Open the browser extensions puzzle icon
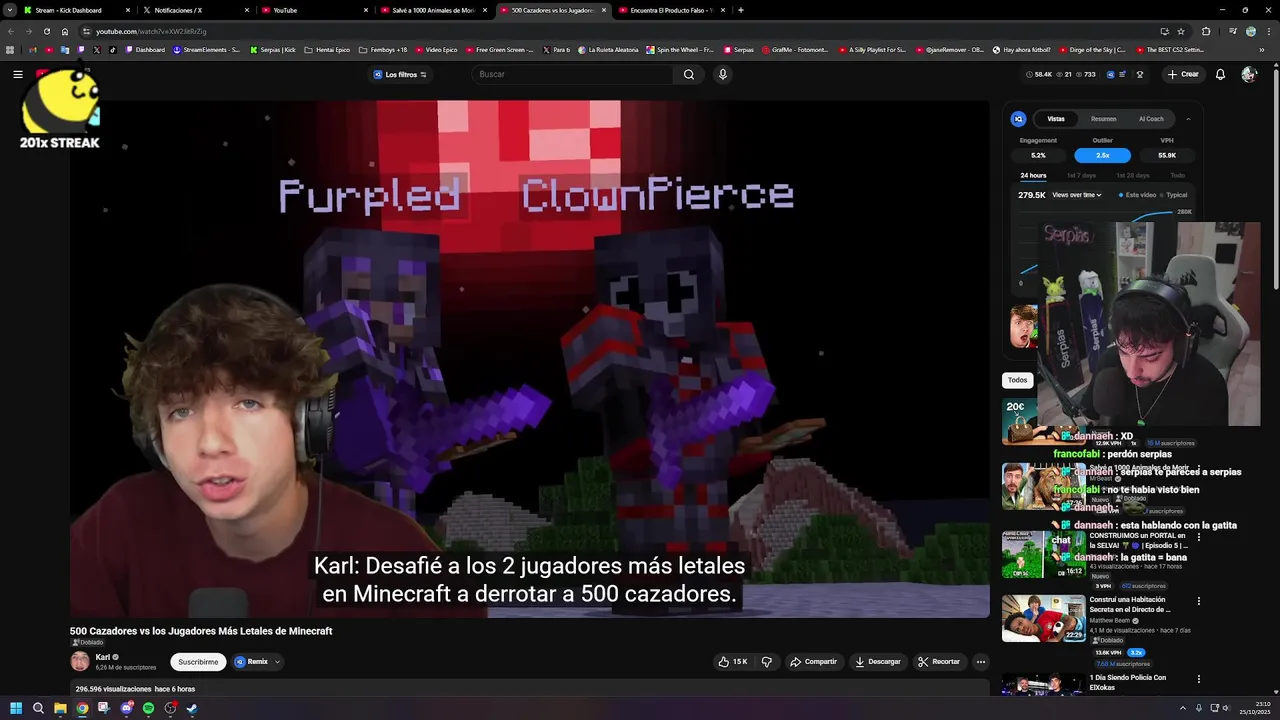Viewport: 1280px width, 720px height. click(x=1205, y=31)
